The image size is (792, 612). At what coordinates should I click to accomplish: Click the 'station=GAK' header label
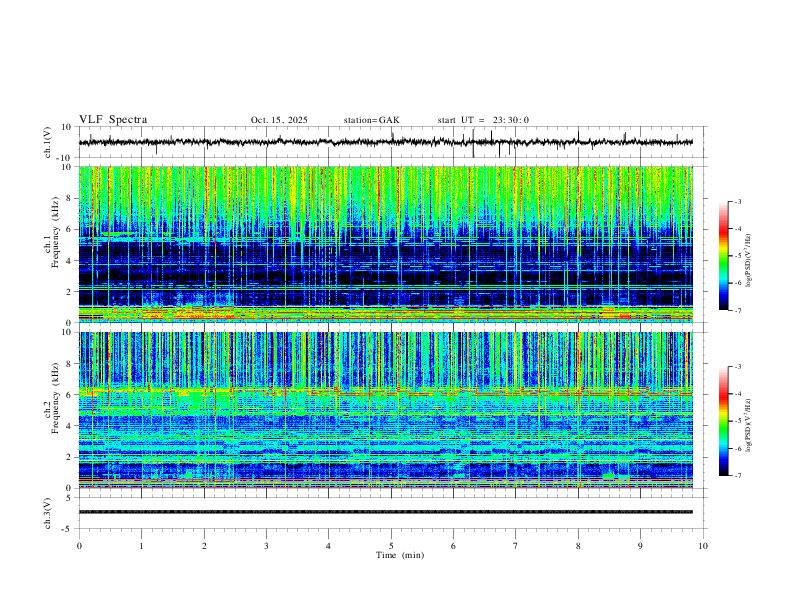point(371,120)
